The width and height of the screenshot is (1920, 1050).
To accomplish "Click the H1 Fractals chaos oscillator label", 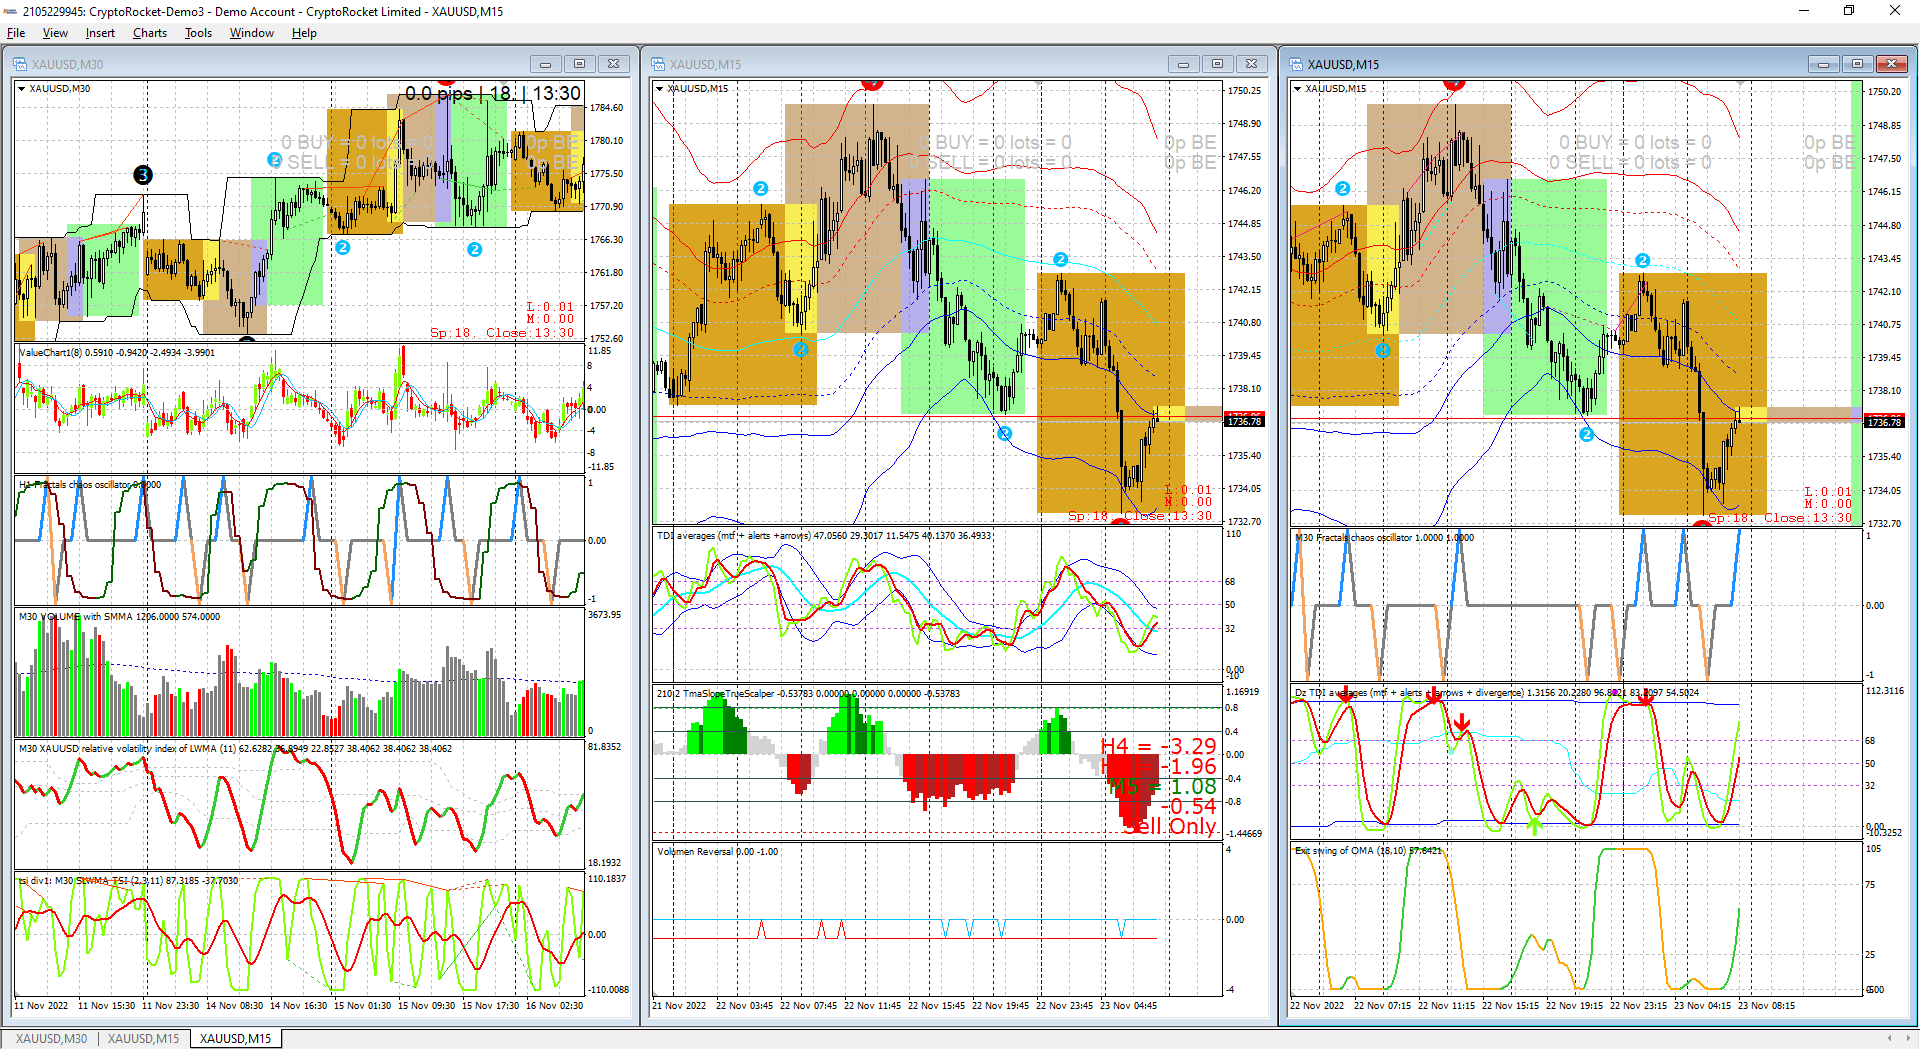I will tap(90, 485).
